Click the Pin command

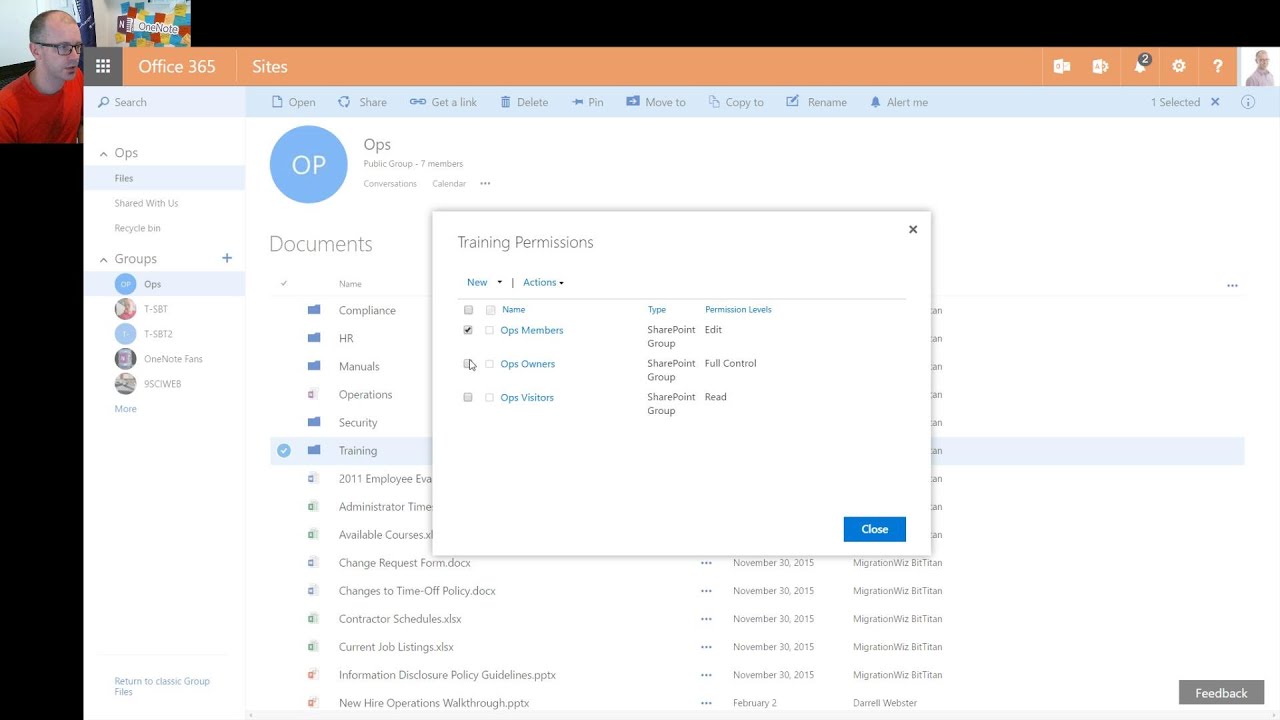(587, 102)
